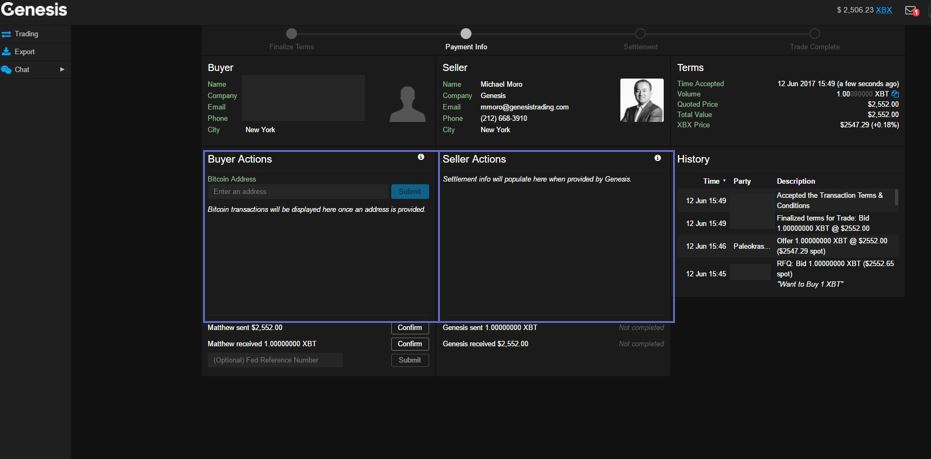Open the mail inbox with one notification

coord(911,11)
